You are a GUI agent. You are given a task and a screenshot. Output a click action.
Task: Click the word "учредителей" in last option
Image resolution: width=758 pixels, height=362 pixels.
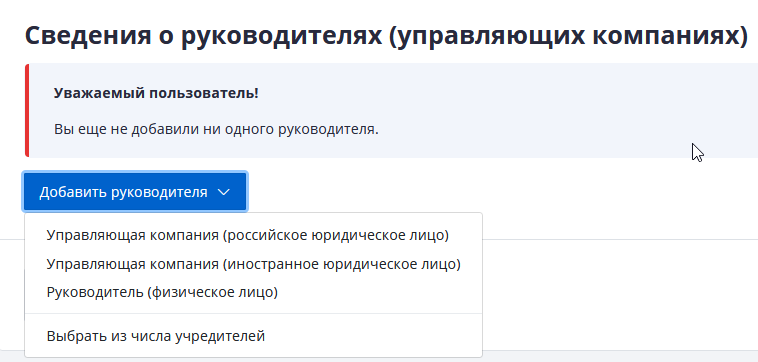click(x=219, y=336)
